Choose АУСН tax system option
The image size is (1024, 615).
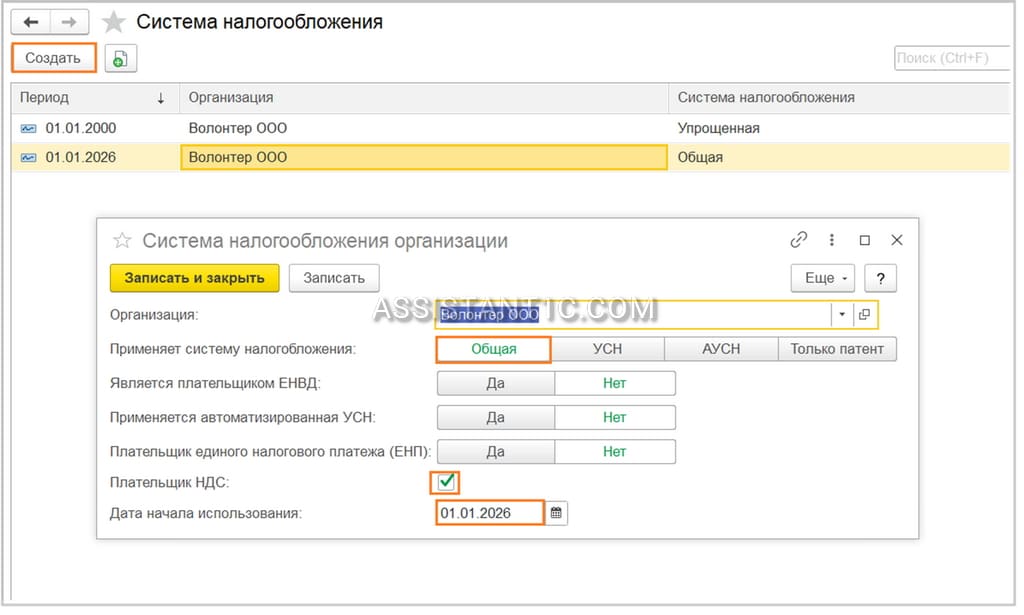(x=721, y=350)
